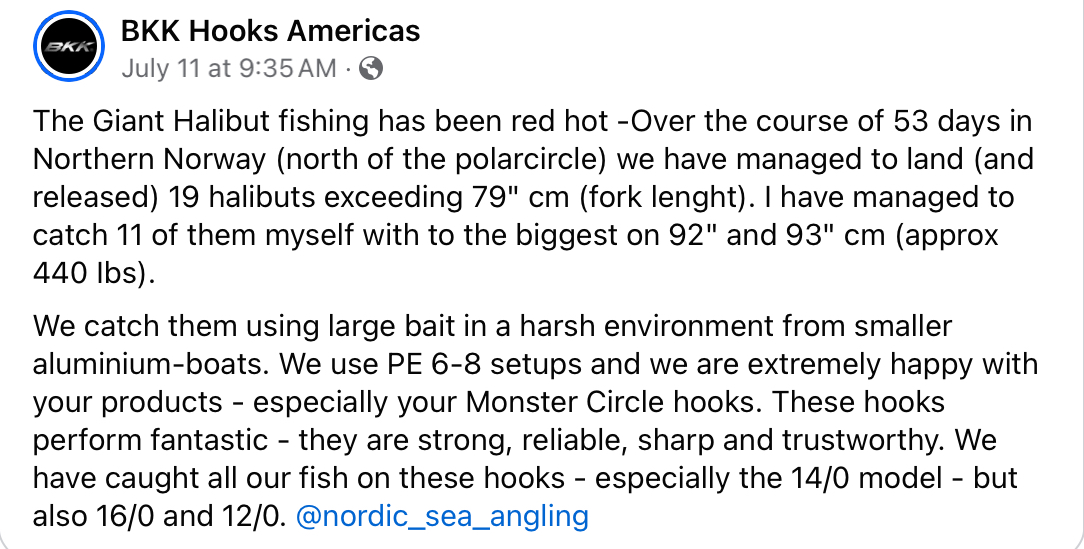The height and width of the screenshot is (549, 1084).
Task: Click the globe public audience icon
Action: [x=371, y=68]
